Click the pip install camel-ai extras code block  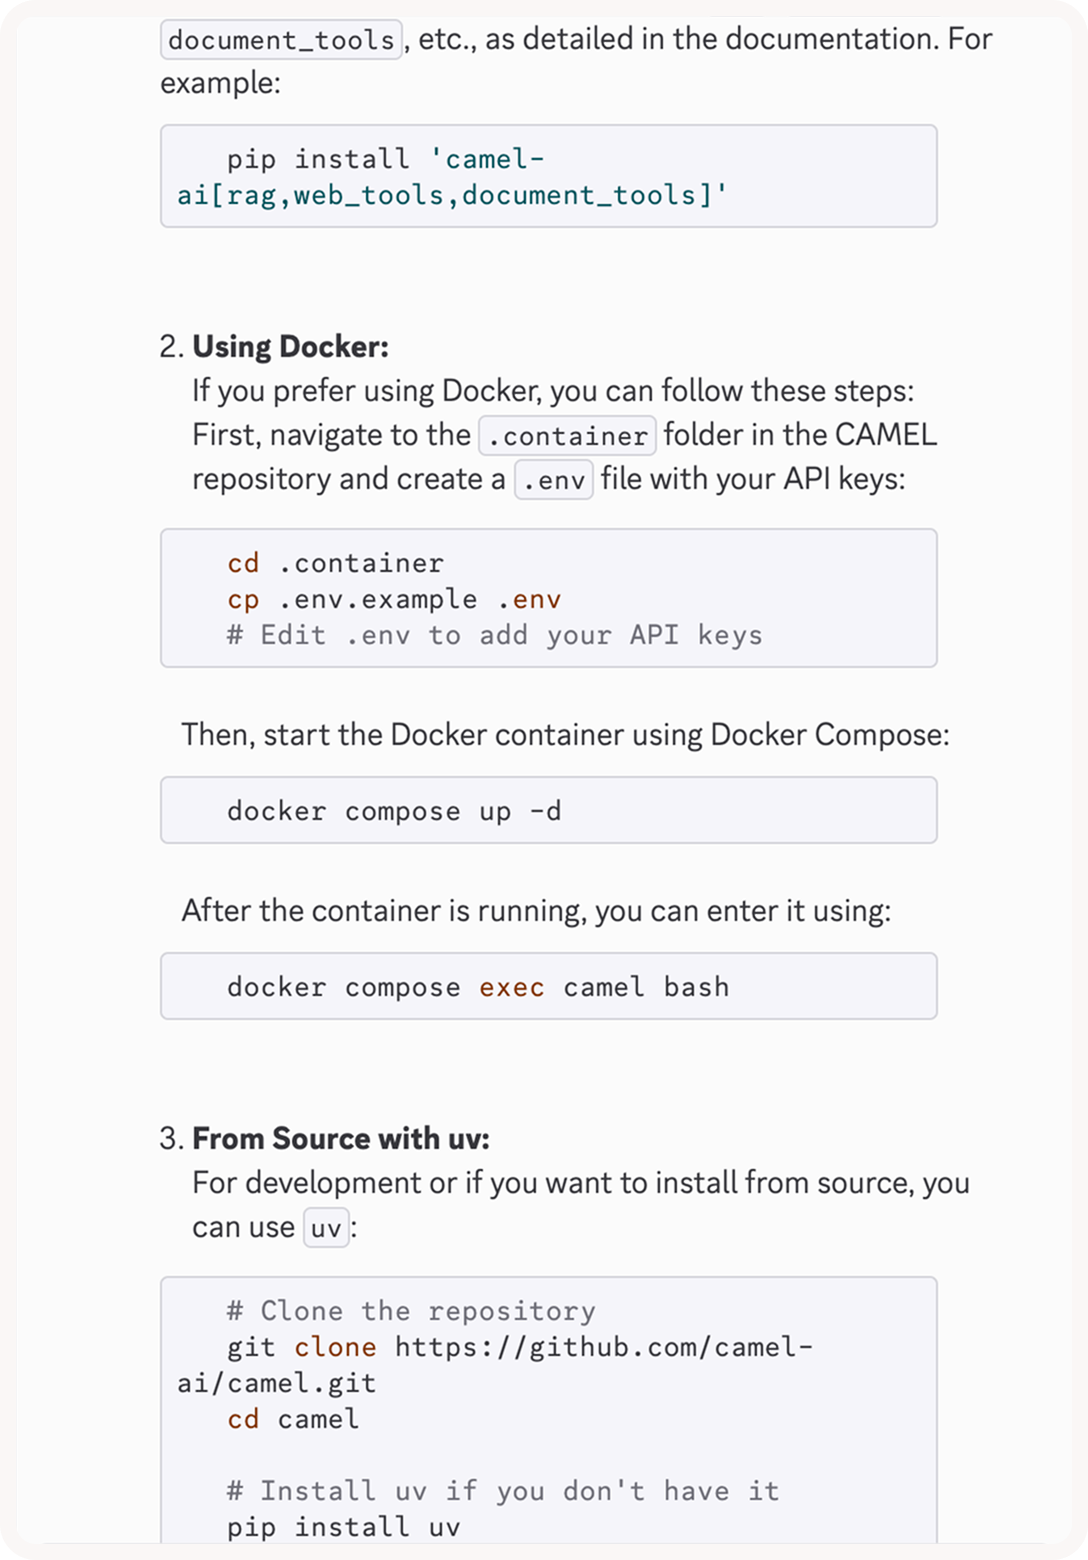548,177
